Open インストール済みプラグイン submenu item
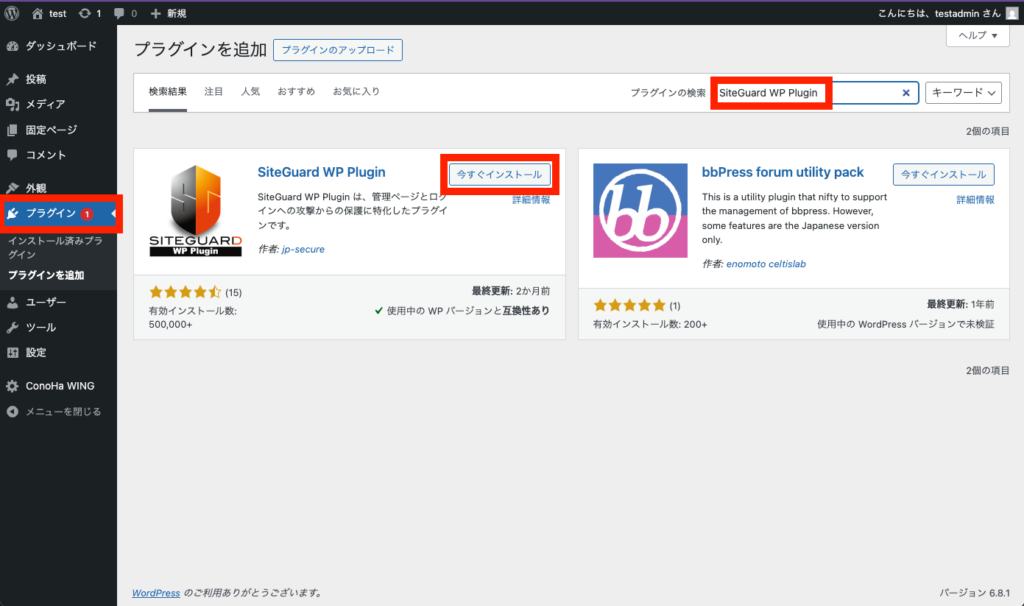This screenshot has height=606, width=1024. coord(56,247)
